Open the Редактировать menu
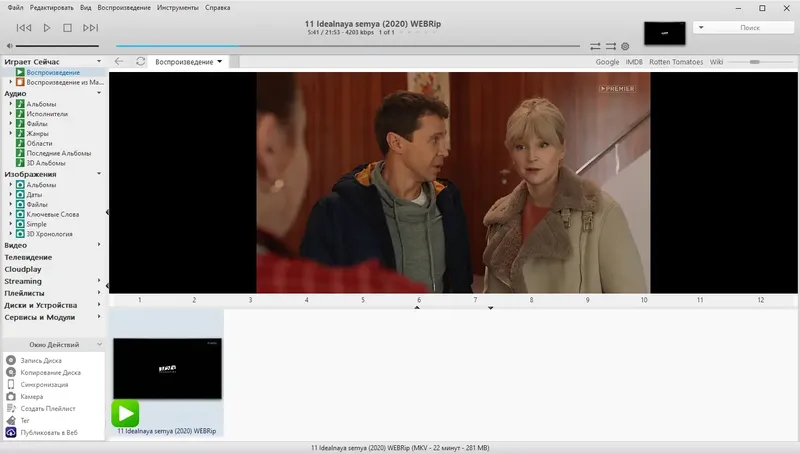The image size is (800, 454). (x=52, y=8)
